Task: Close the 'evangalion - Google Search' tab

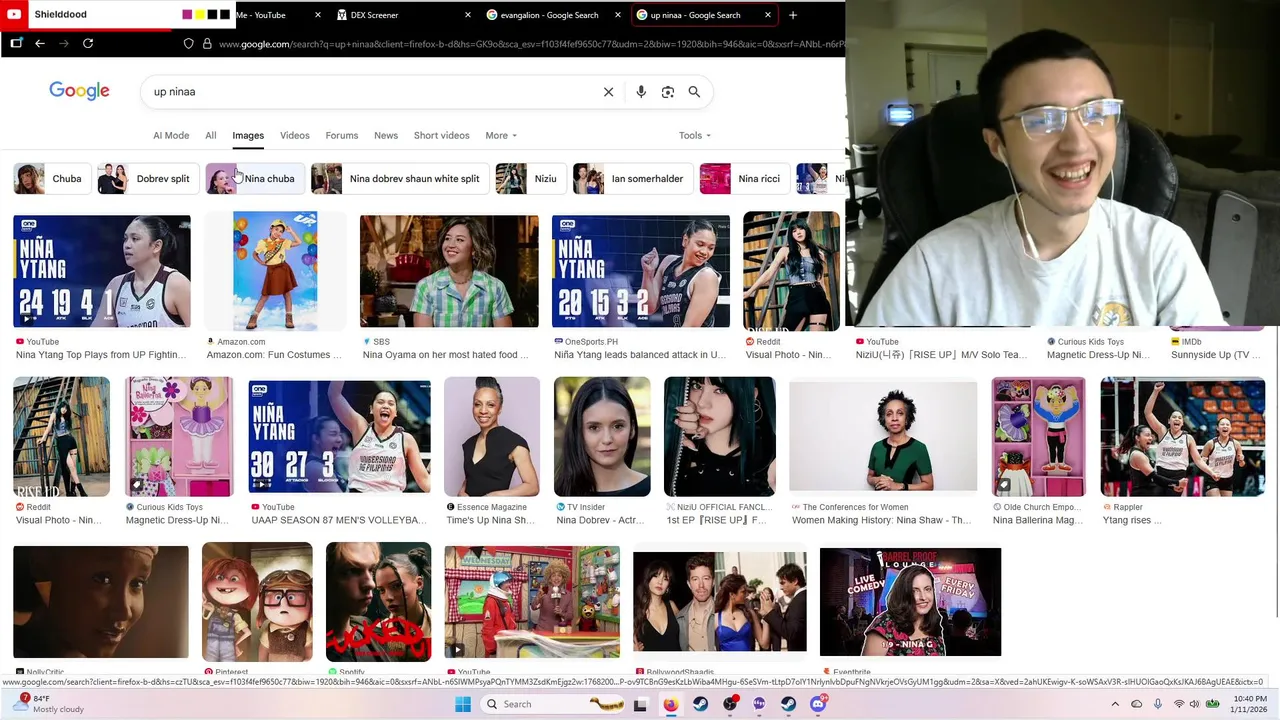Action: point(618,15)
